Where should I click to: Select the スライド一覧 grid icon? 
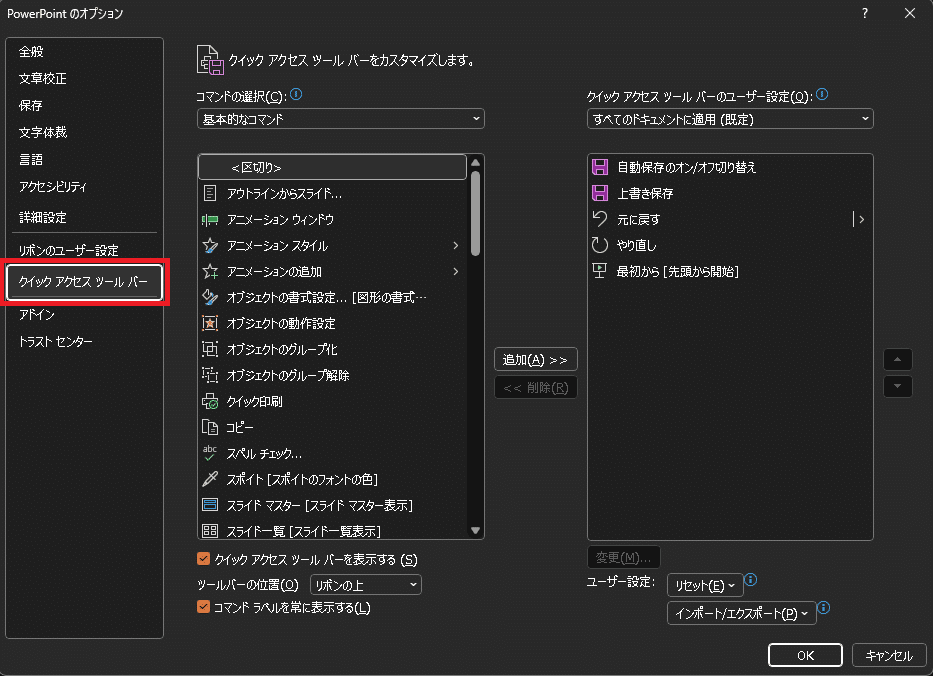(x=209, y=531)
